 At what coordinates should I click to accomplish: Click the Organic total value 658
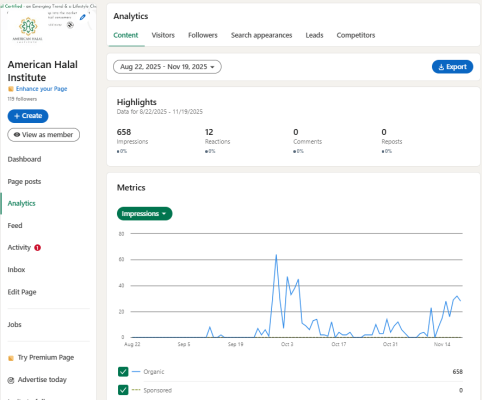pyautogui.click(x=458, y=372)
